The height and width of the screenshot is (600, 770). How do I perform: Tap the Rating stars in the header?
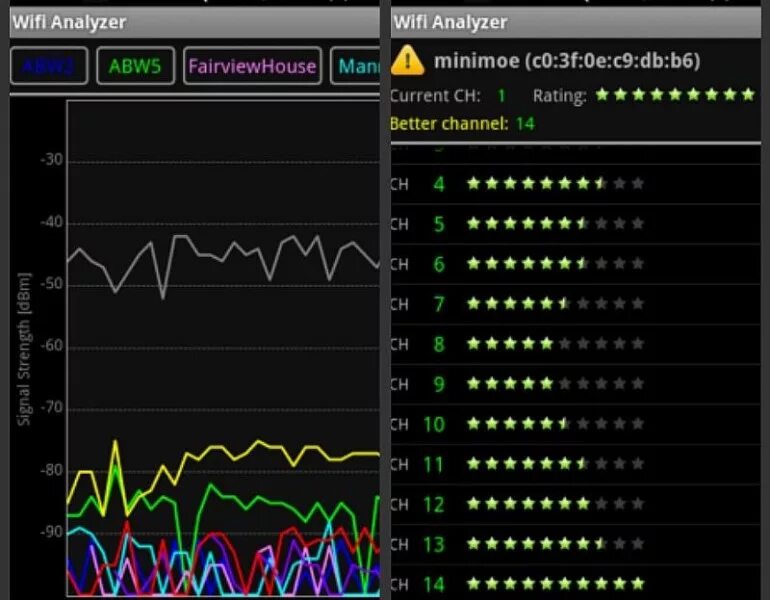point(675,94)
